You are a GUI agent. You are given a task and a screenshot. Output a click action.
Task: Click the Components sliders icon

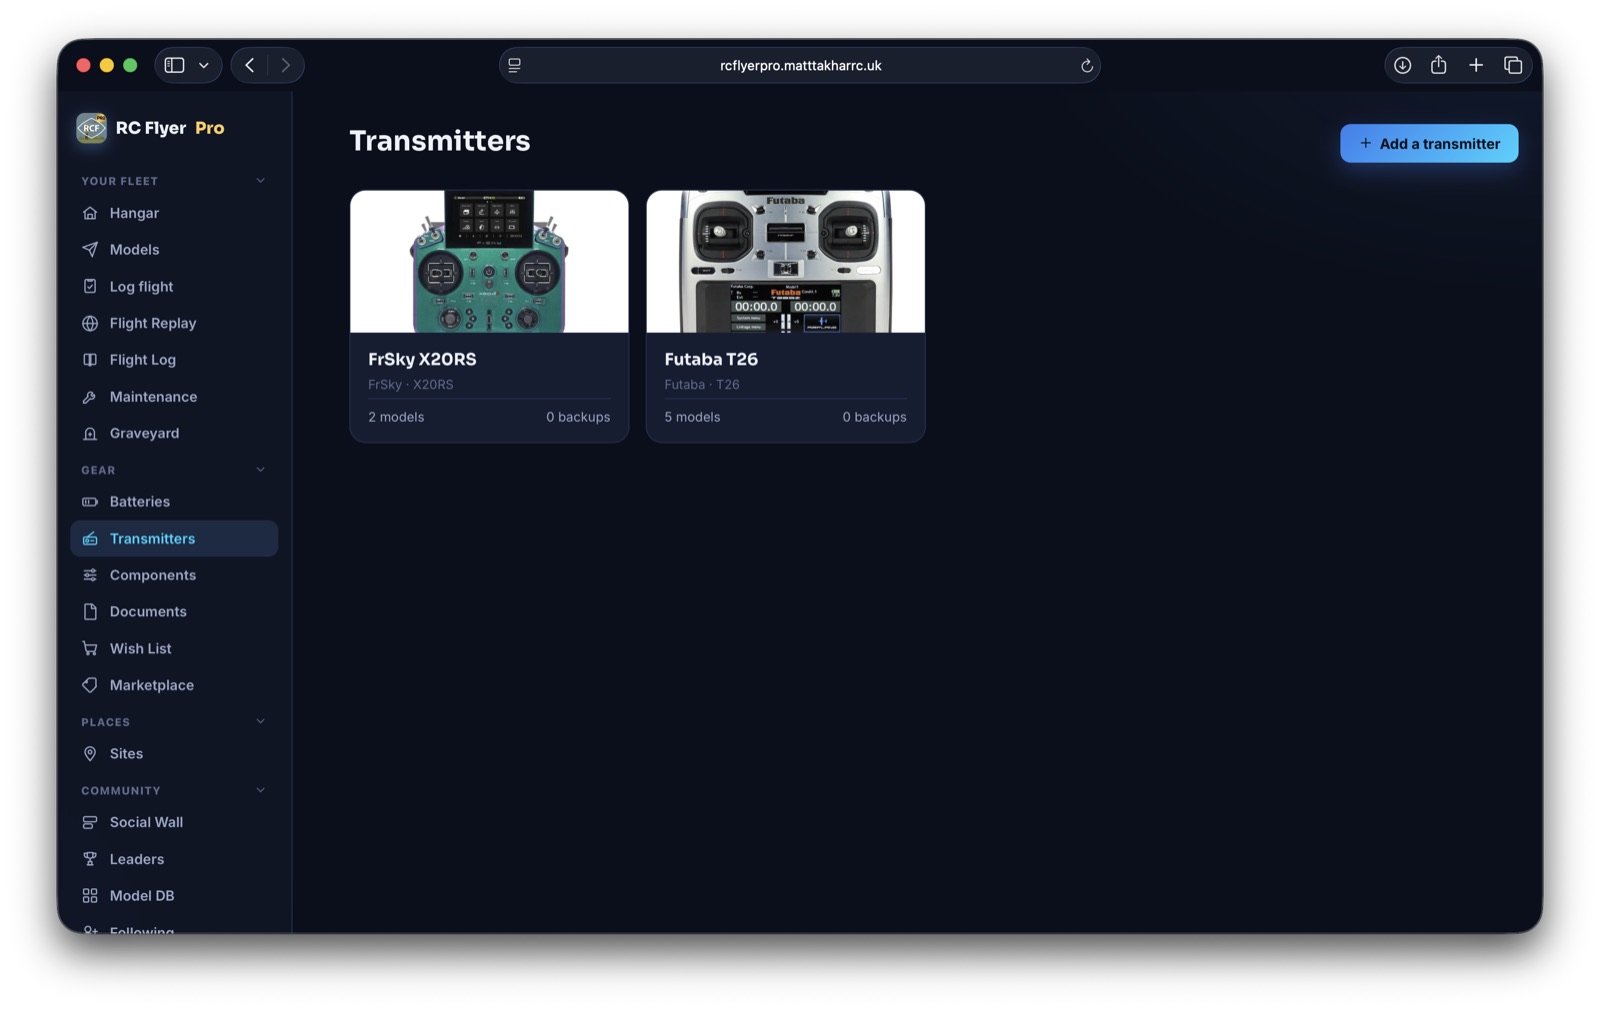coord(90,575)
